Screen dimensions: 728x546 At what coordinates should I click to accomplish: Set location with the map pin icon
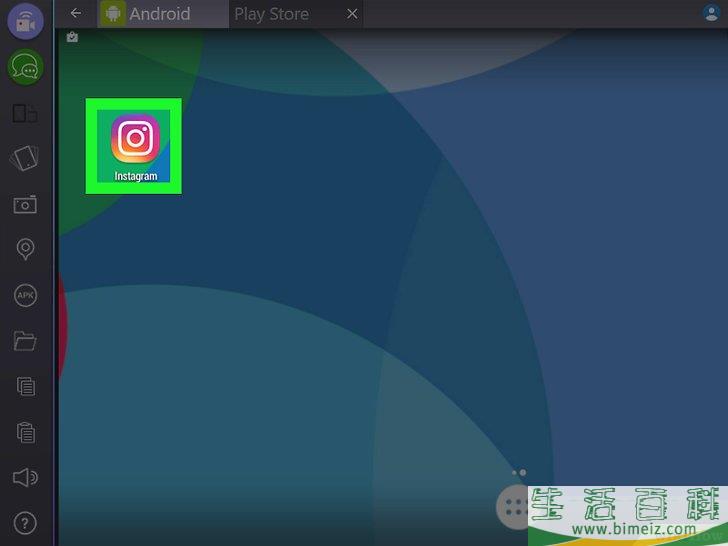pos(26,249)
